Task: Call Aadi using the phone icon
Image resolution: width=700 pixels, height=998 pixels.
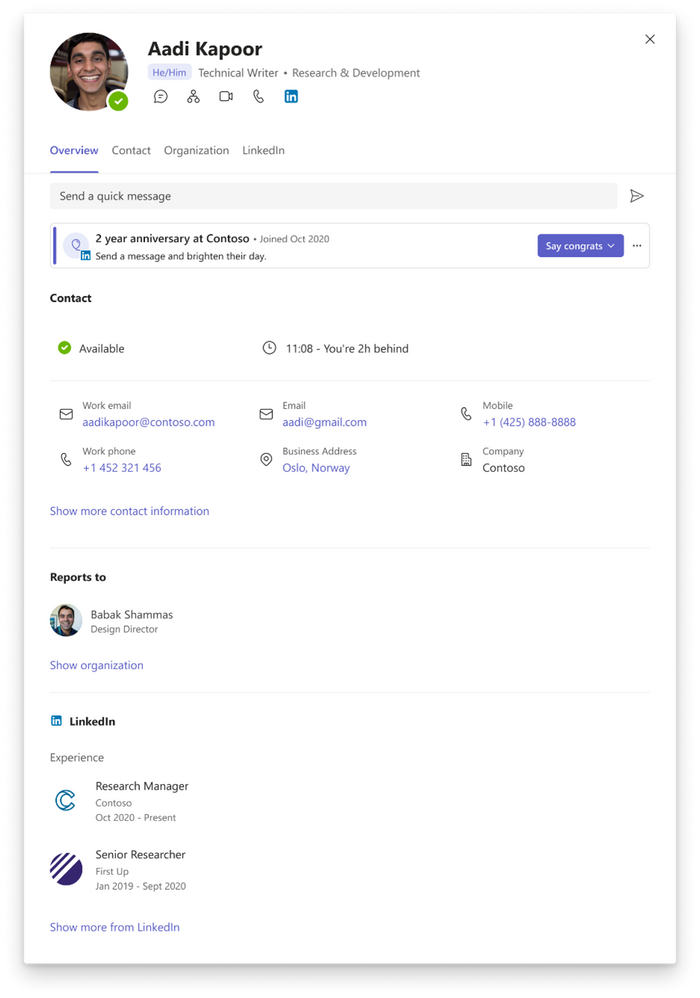Action: [x=257, y=96]
